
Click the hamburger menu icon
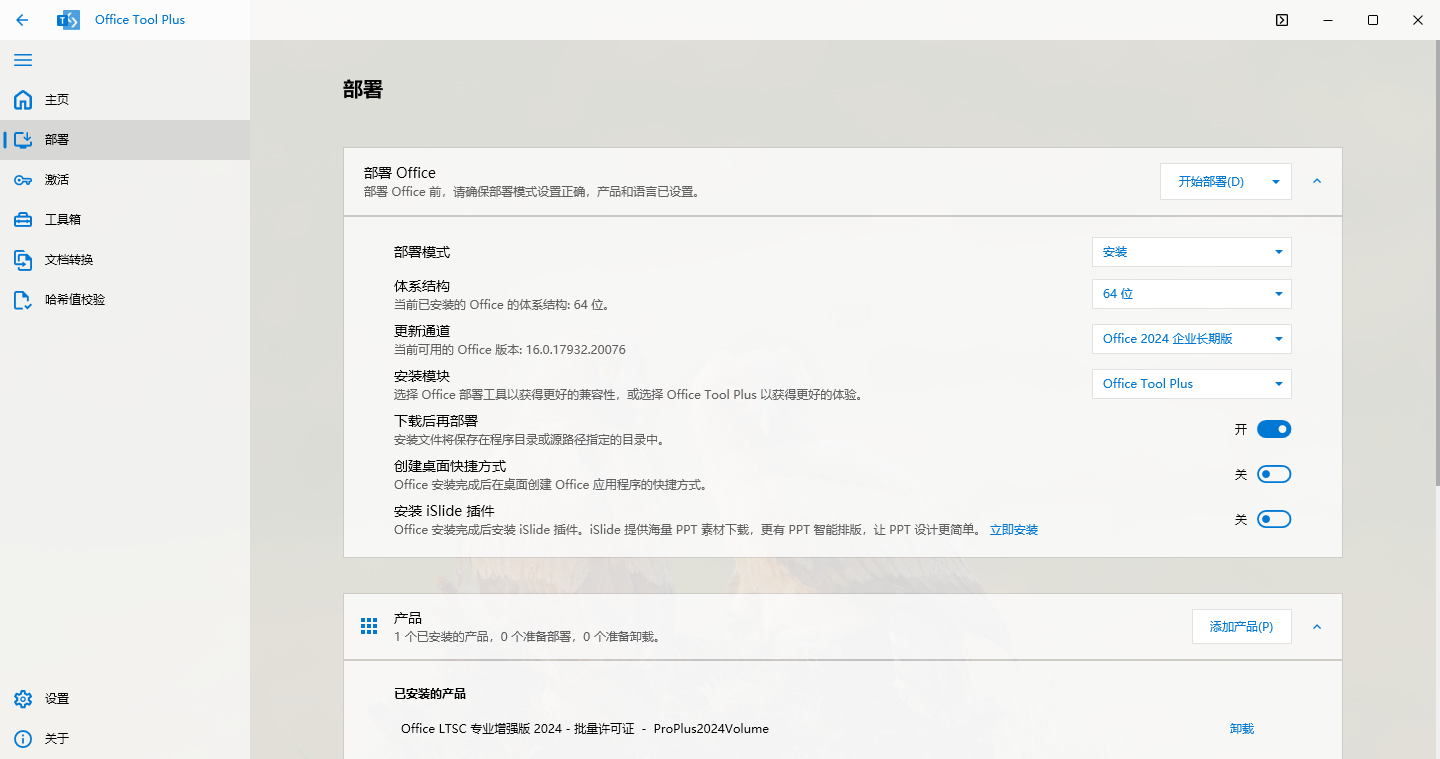pyautogui.click(x=23, y=60)
